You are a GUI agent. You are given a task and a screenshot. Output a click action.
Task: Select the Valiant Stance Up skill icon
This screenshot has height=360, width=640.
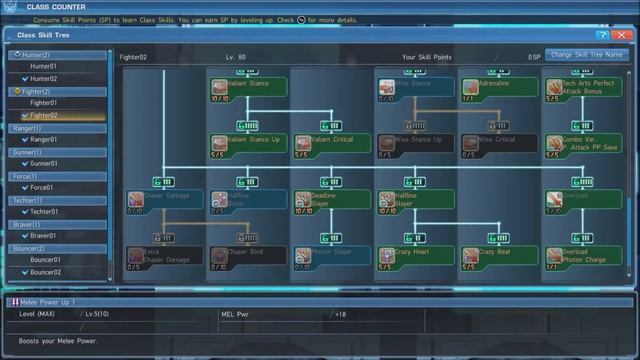coord(219,143)
